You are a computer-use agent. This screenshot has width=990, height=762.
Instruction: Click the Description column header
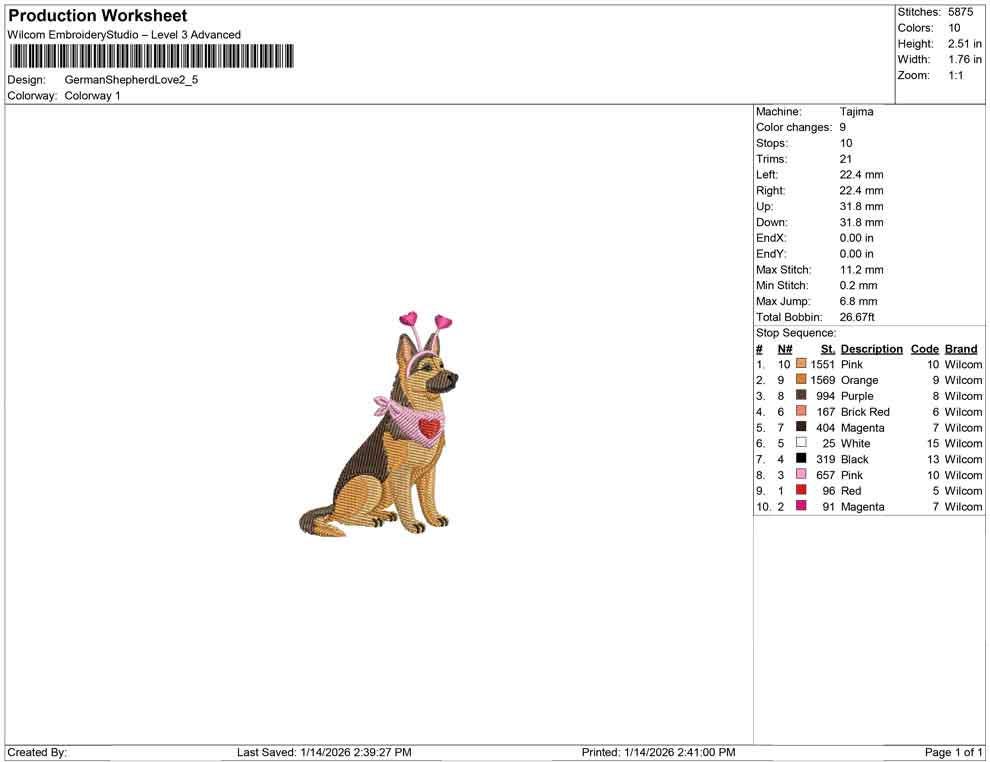click(x=871, y=348)
